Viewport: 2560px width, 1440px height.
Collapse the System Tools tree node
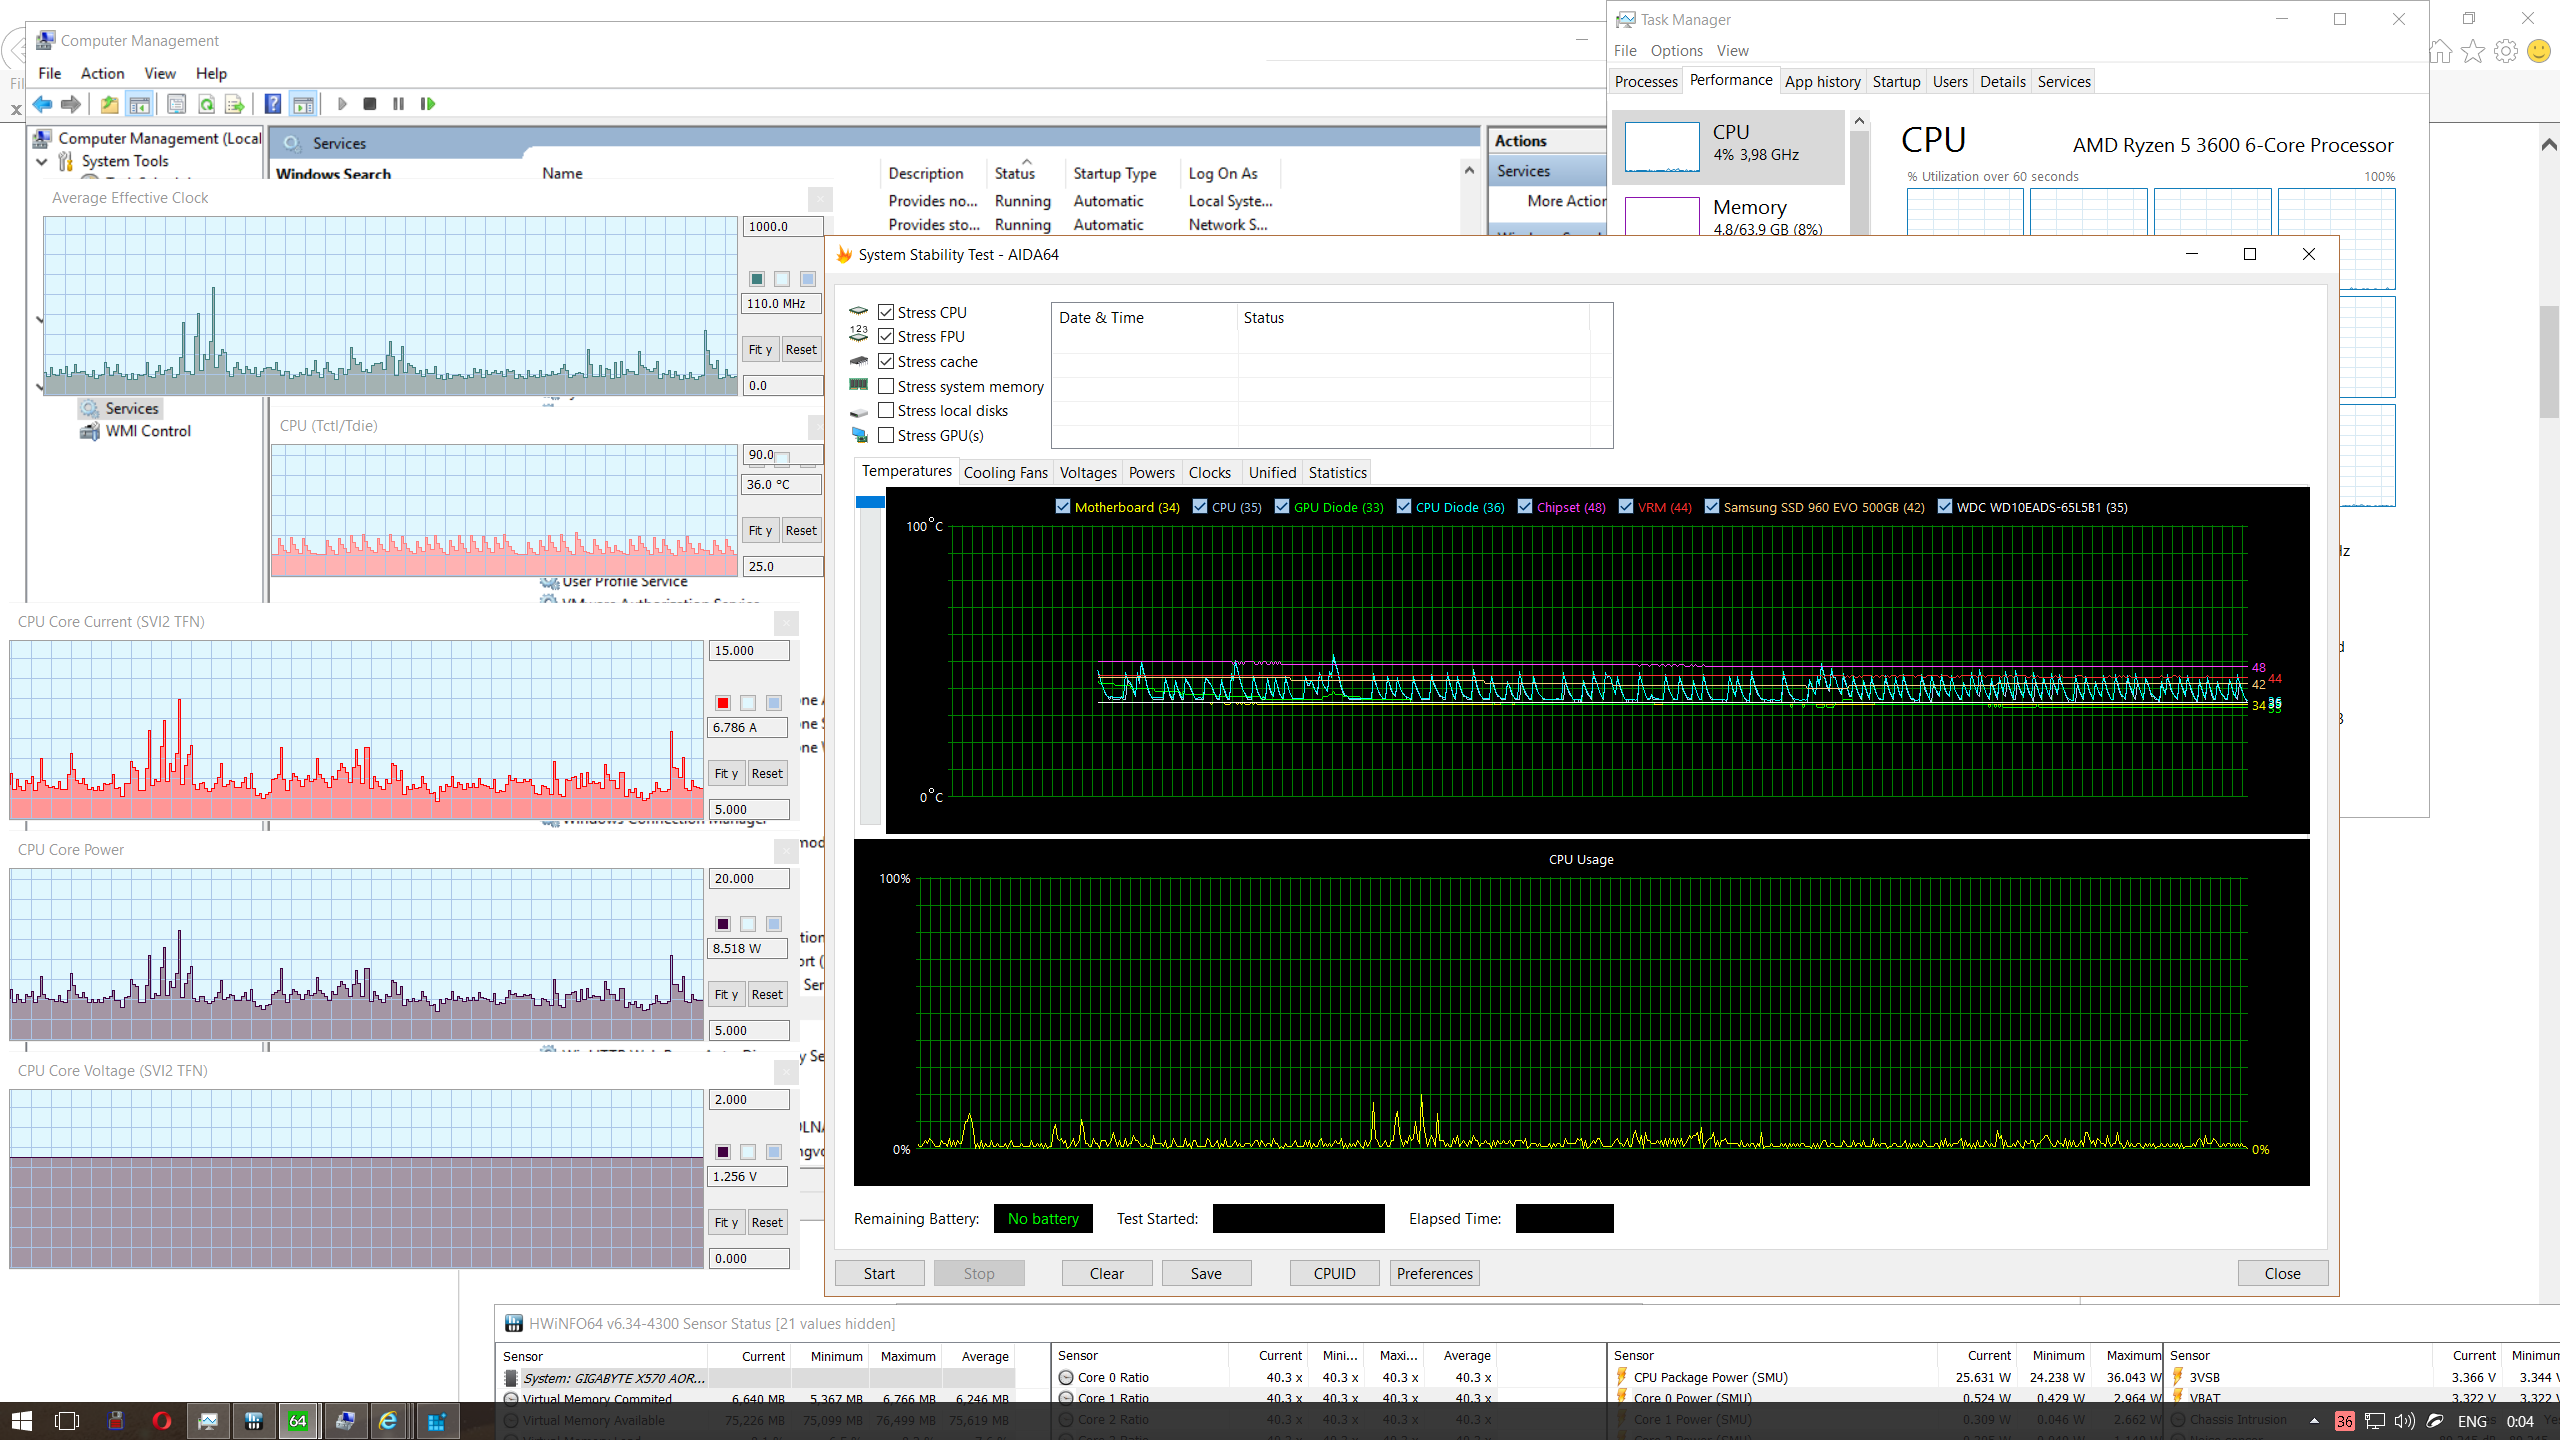click(42, 161)
